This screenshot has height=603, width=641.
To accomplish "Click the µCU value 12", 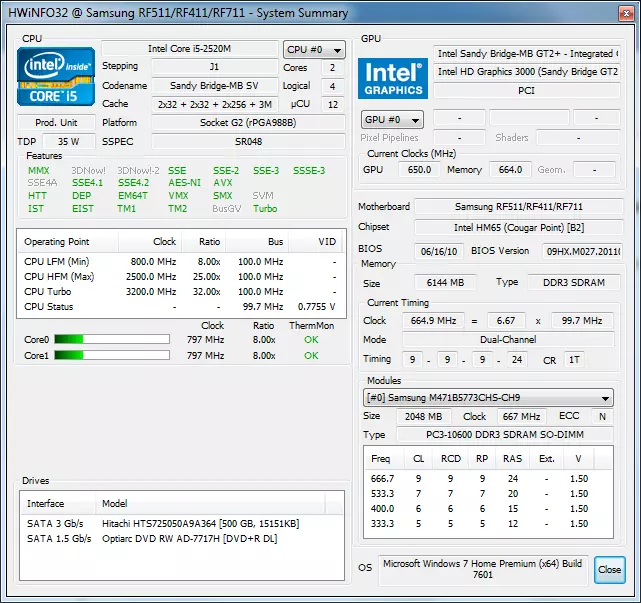I will pyautogui.click(x=332, y=105).
